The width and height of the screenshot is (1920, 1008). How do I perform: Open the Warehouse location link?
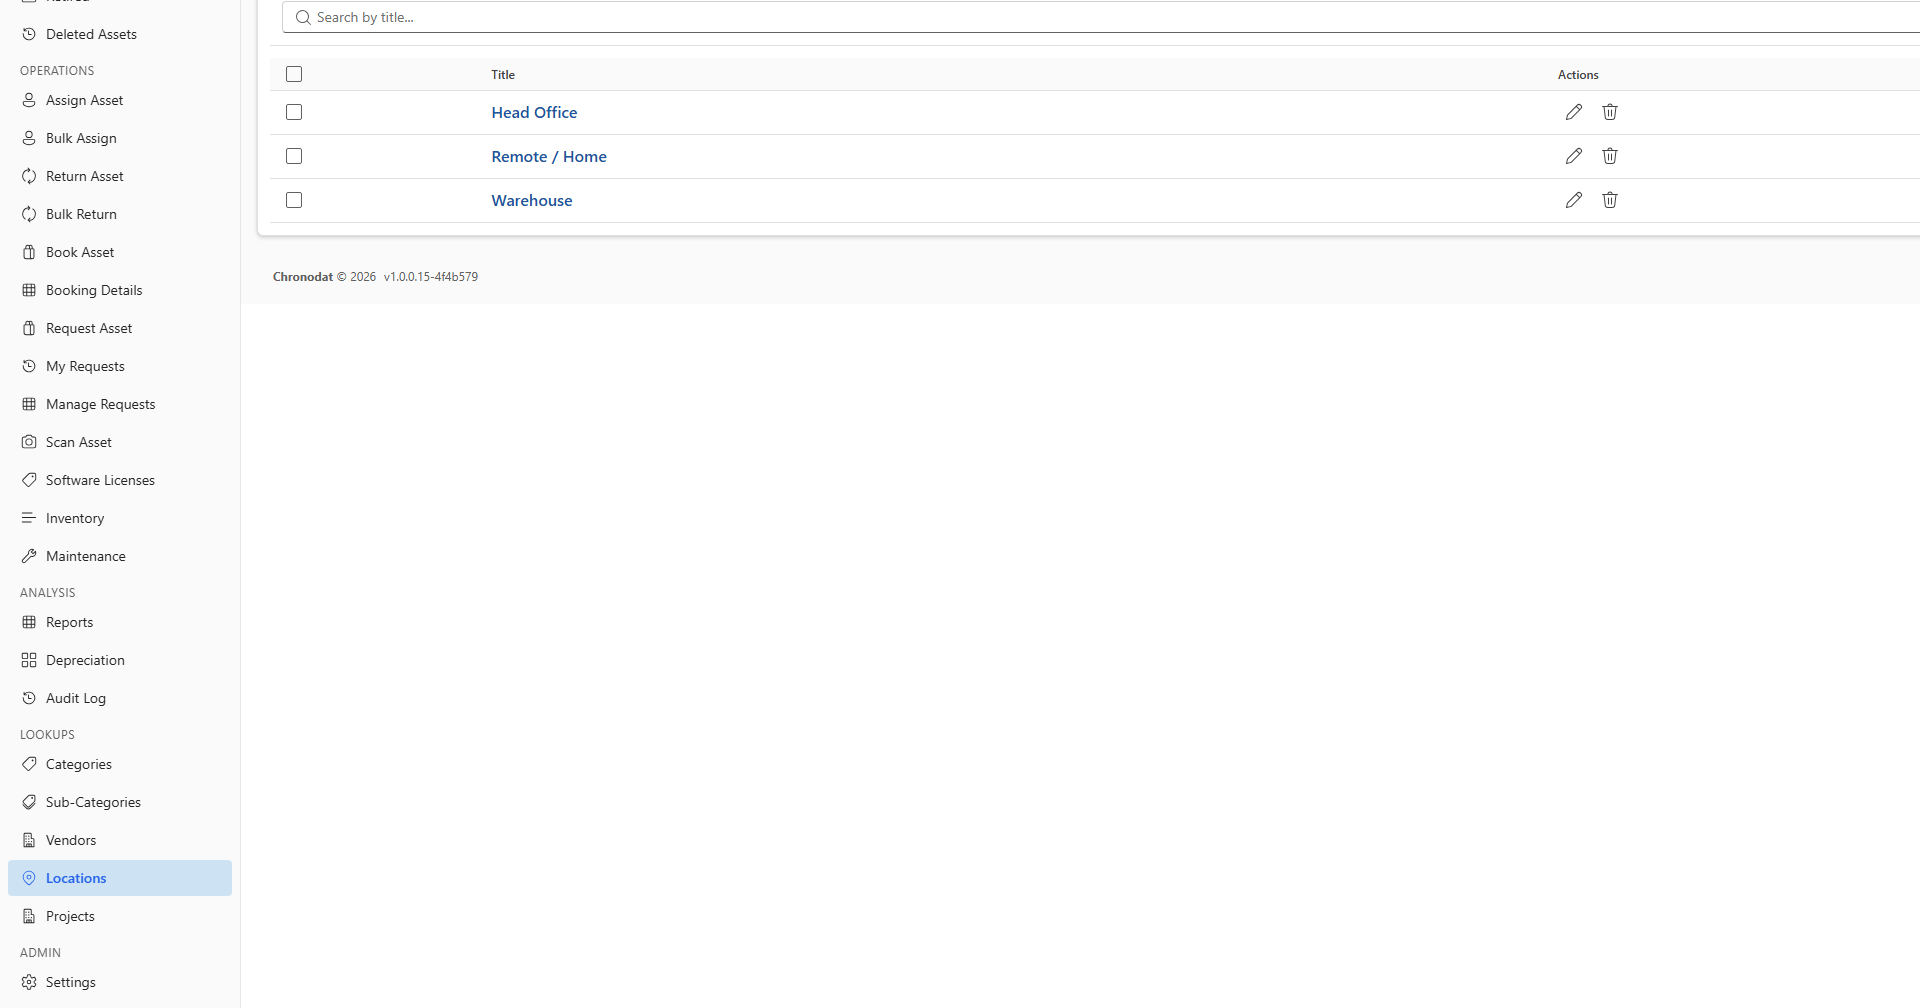(532, 200)
